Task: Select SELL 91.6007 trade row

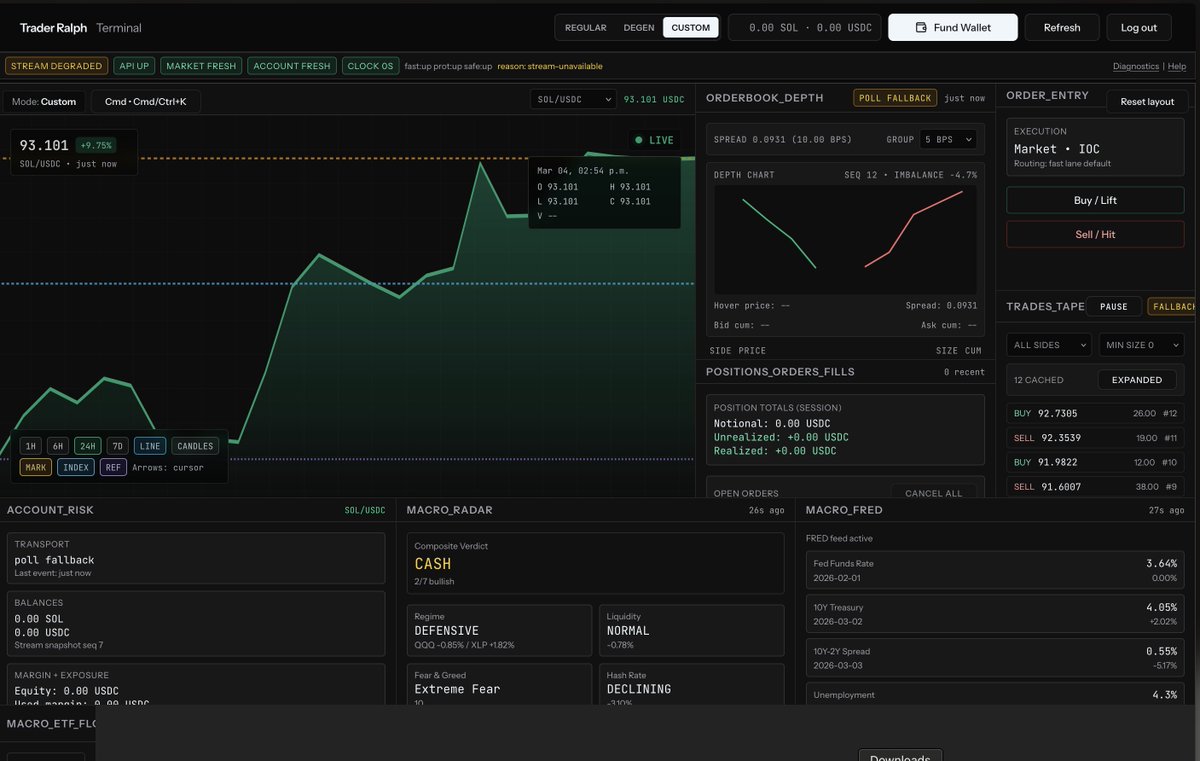Action: (1095, 486)
